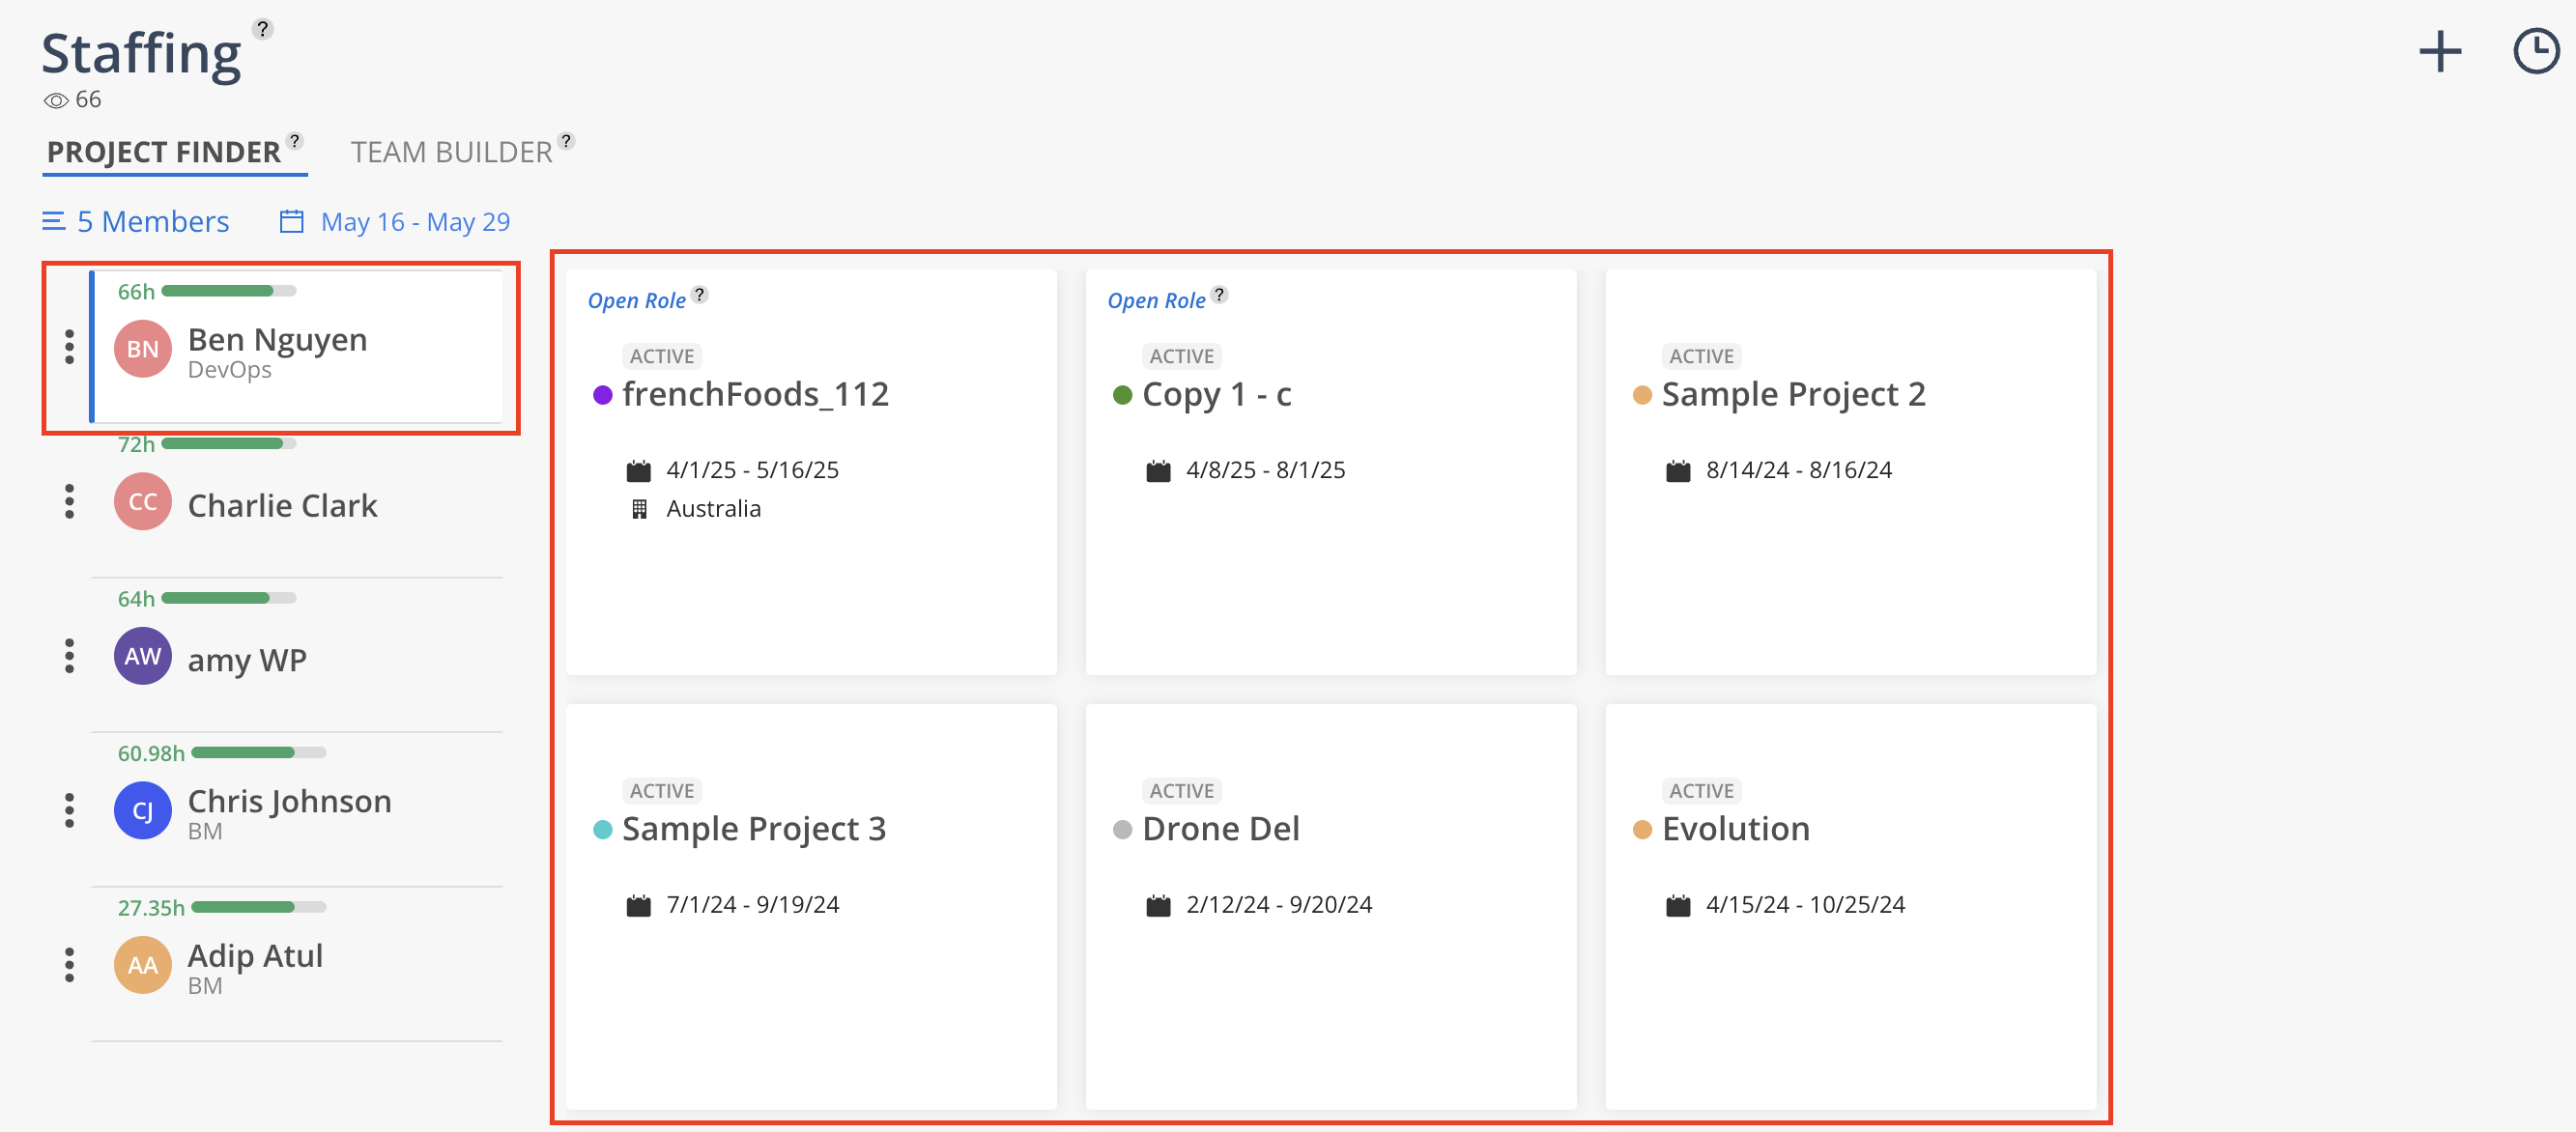Open the three-dot menu for Adip Atul
2576x1132 pixels.
pyautogui.click(x=69, y=965)
